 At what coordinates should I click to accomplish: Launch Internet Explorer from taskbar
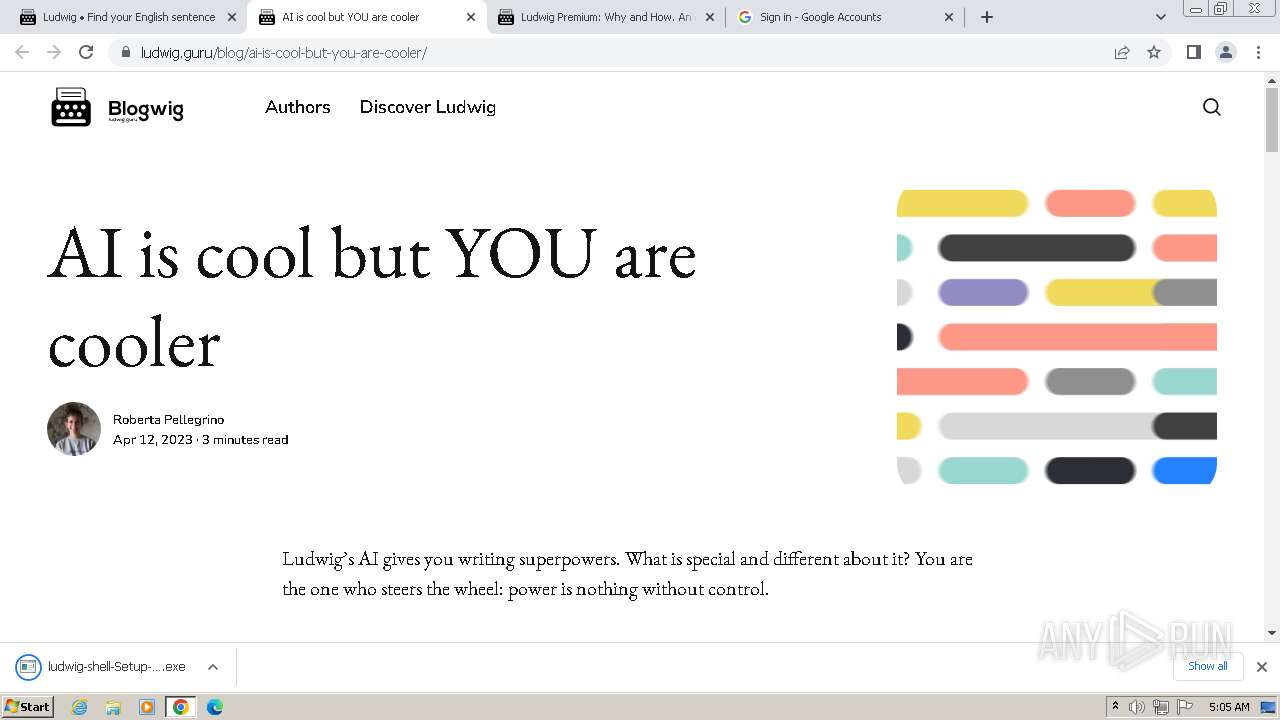coord(80,707)
